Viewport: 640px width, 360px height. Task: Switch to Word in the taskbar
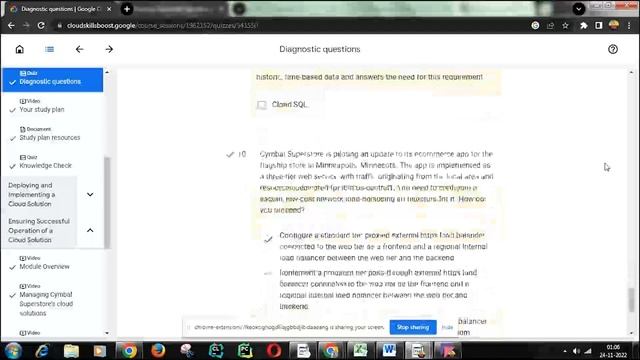click(x=389, y=351)
